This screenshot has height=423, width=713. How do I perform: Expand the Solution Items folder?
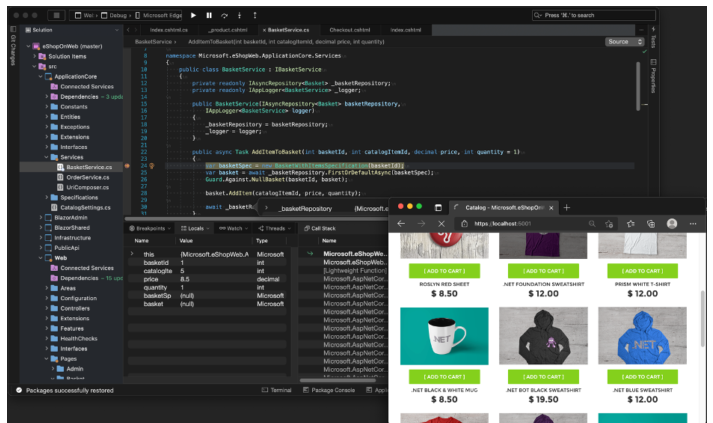(35, 56)
